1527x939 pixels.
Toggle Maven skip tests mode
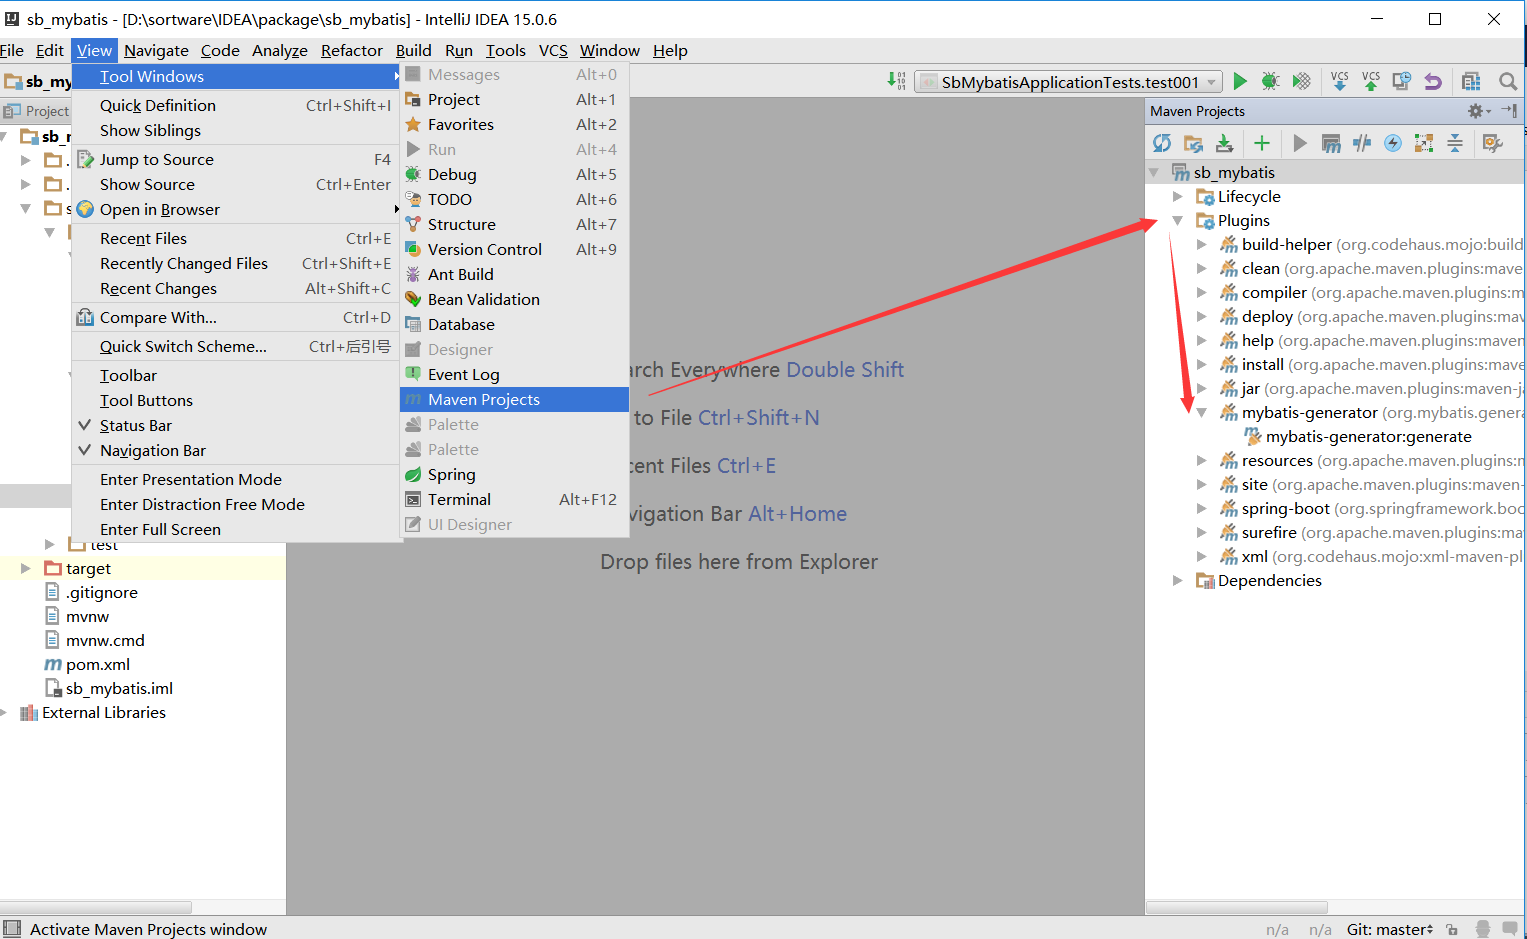tap(1393, 143)
